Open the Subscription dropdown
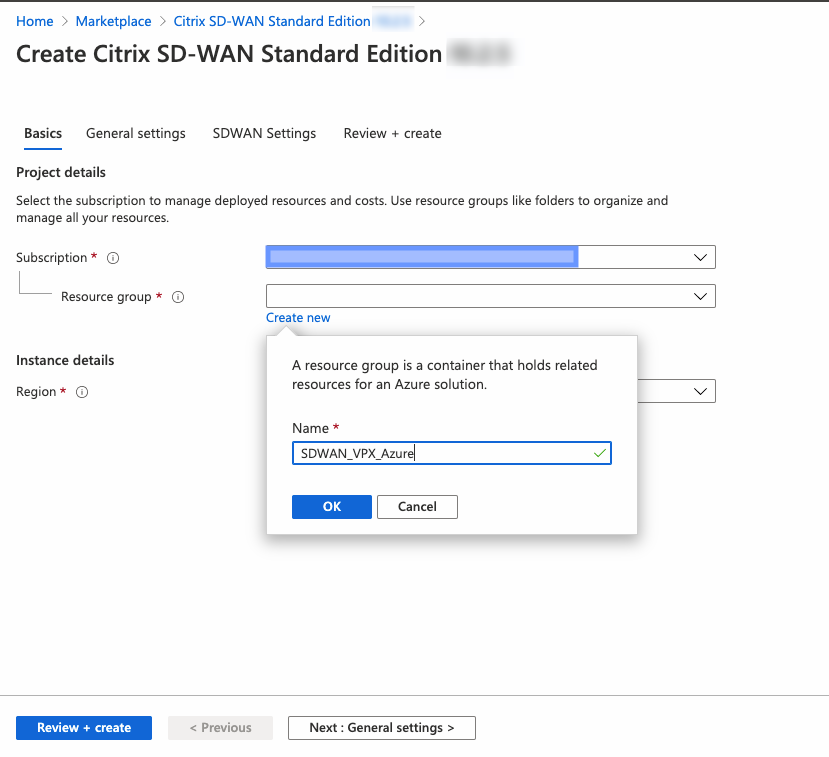This screenshot has height=757, width=829. coord(491,257)
